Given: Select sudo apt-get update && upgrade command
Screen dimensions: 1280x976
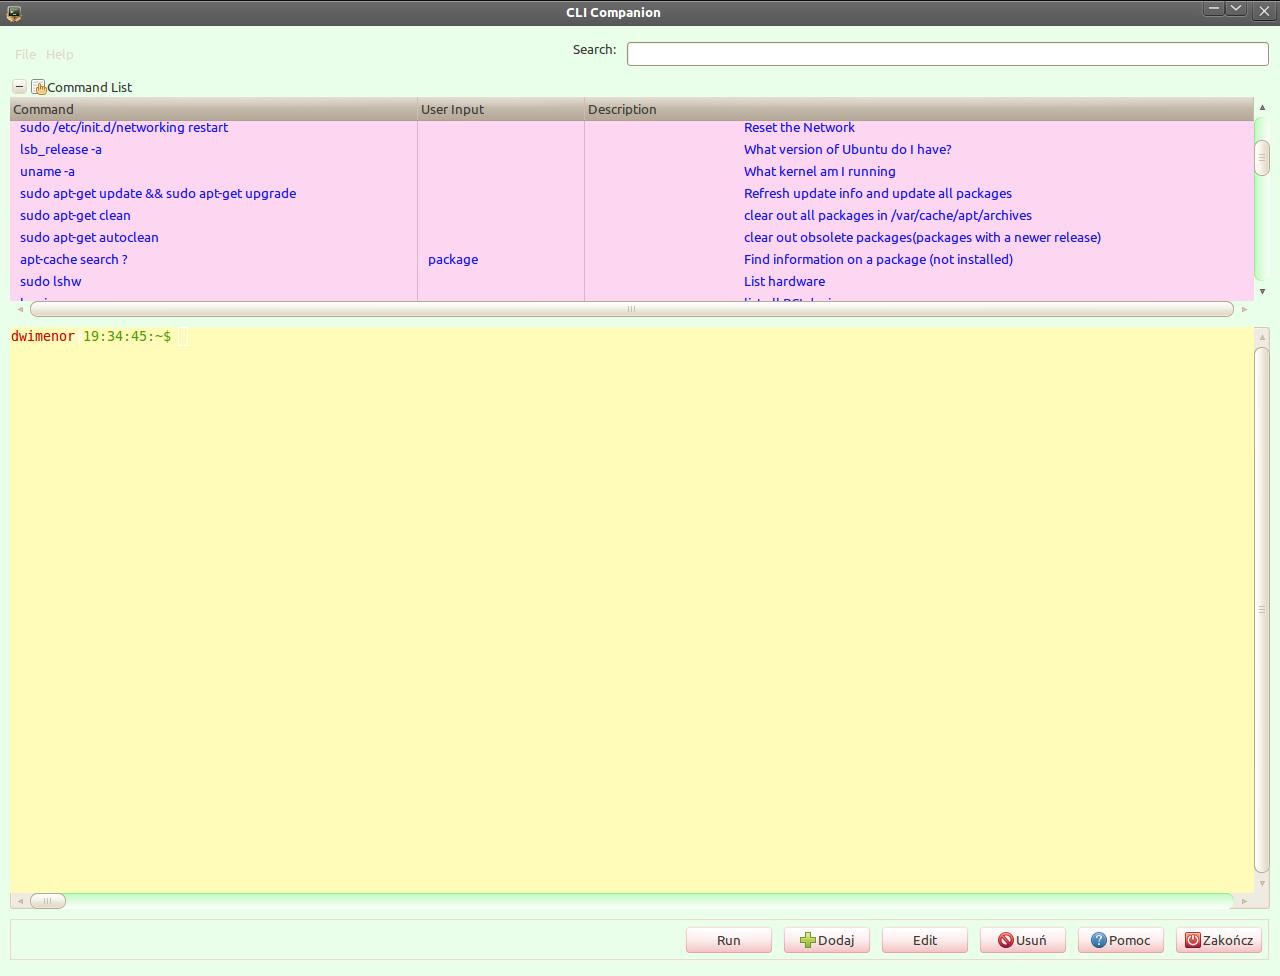Looking at the screenshot, I should click(158, 193).
